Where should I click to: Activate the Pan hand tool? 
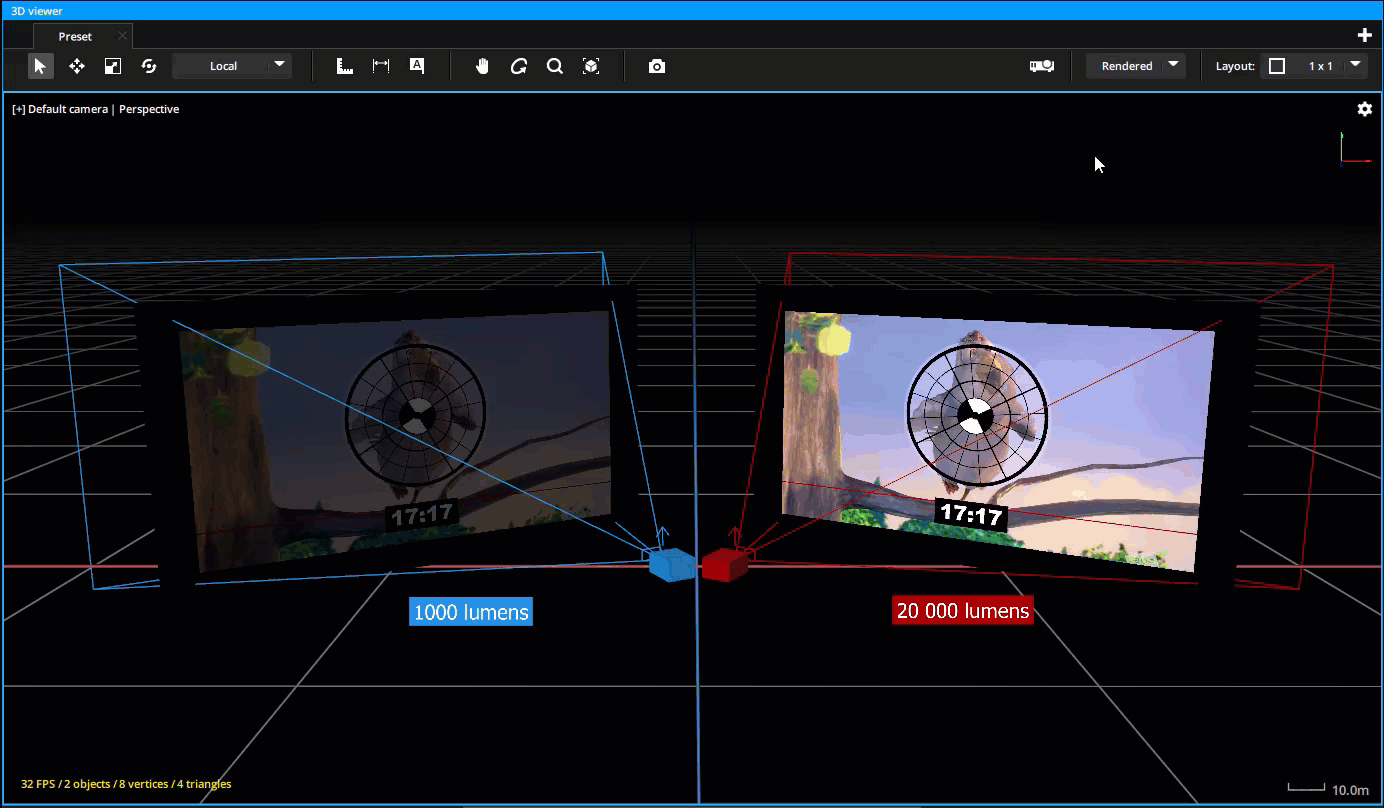point(481,66)
